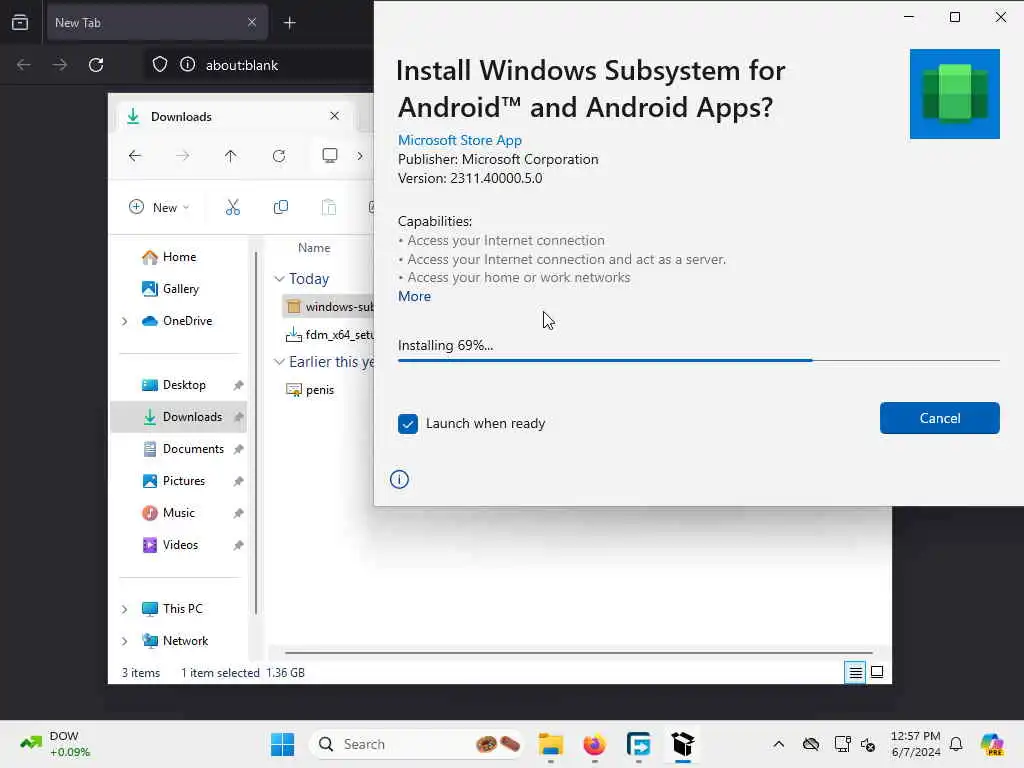Select the Downloads tab in File Explorer
This screenshot has height=768, width=1024.
235,116
